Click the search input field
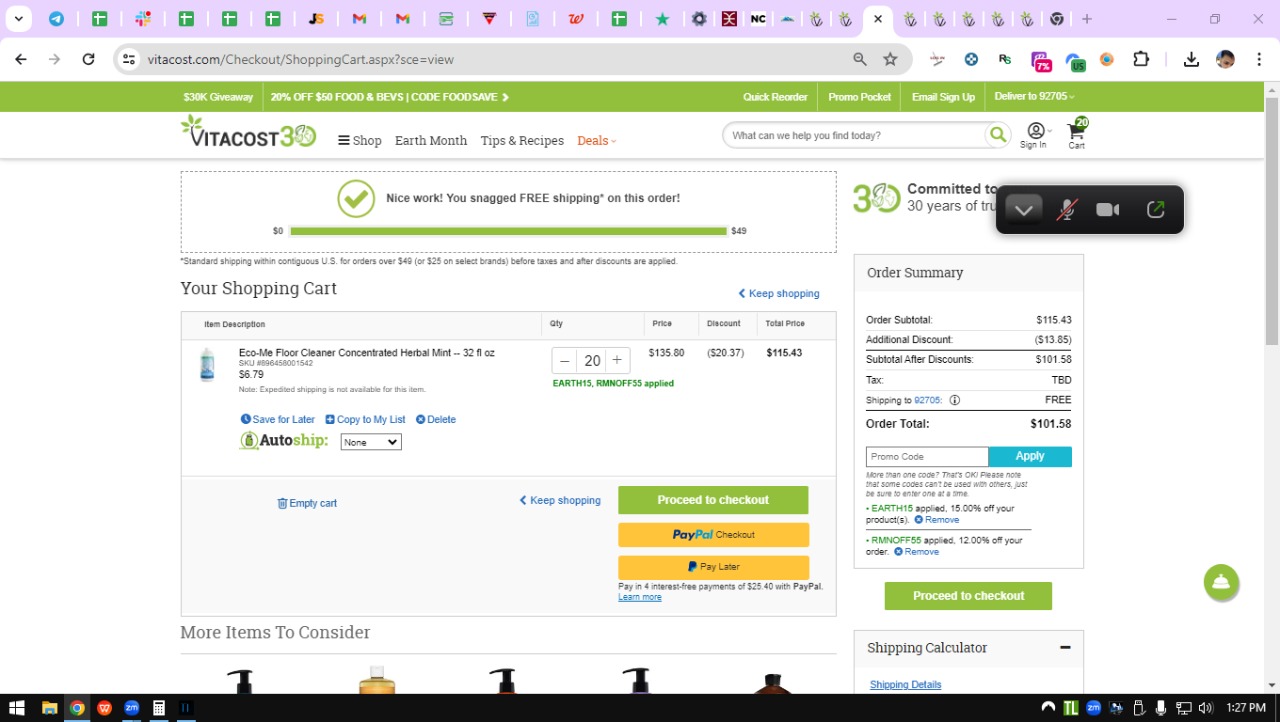 855,135
